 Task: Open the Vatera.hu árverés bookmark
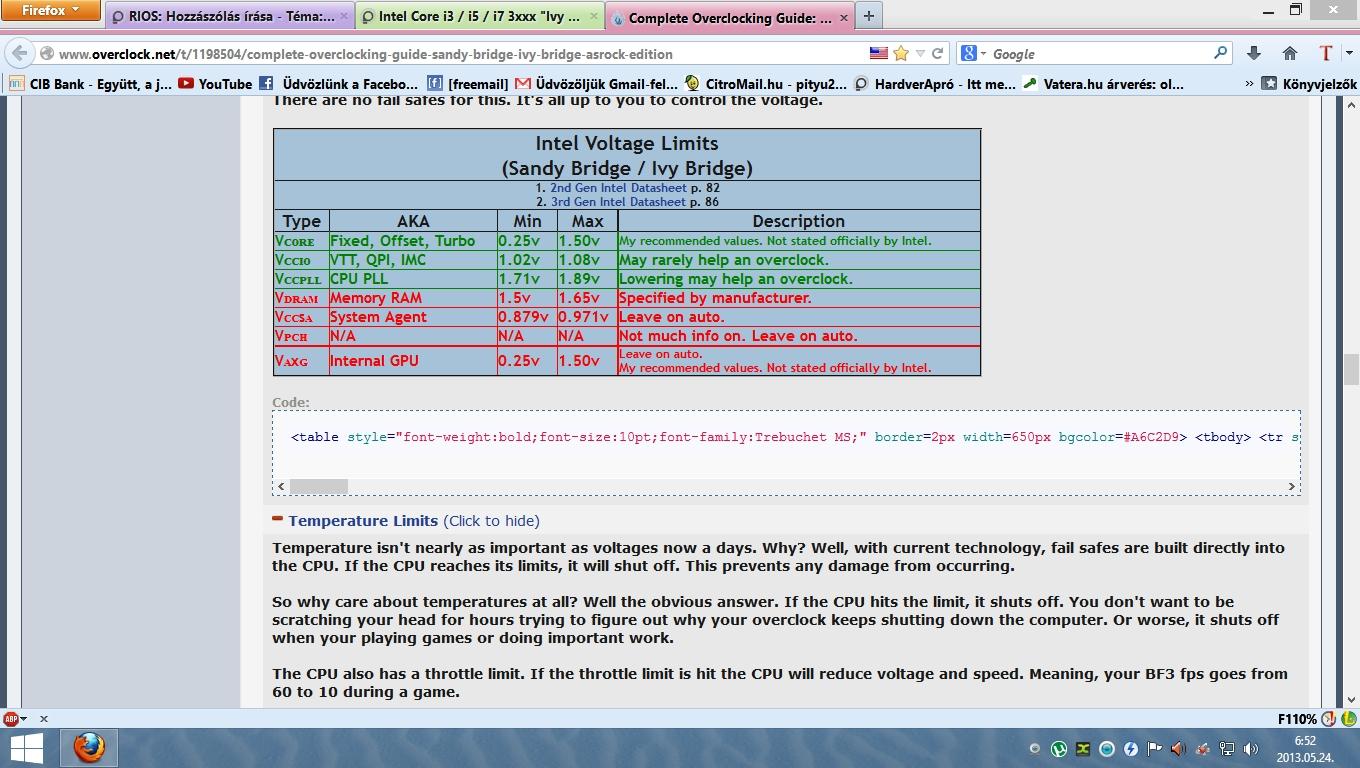coord(1103,84)
